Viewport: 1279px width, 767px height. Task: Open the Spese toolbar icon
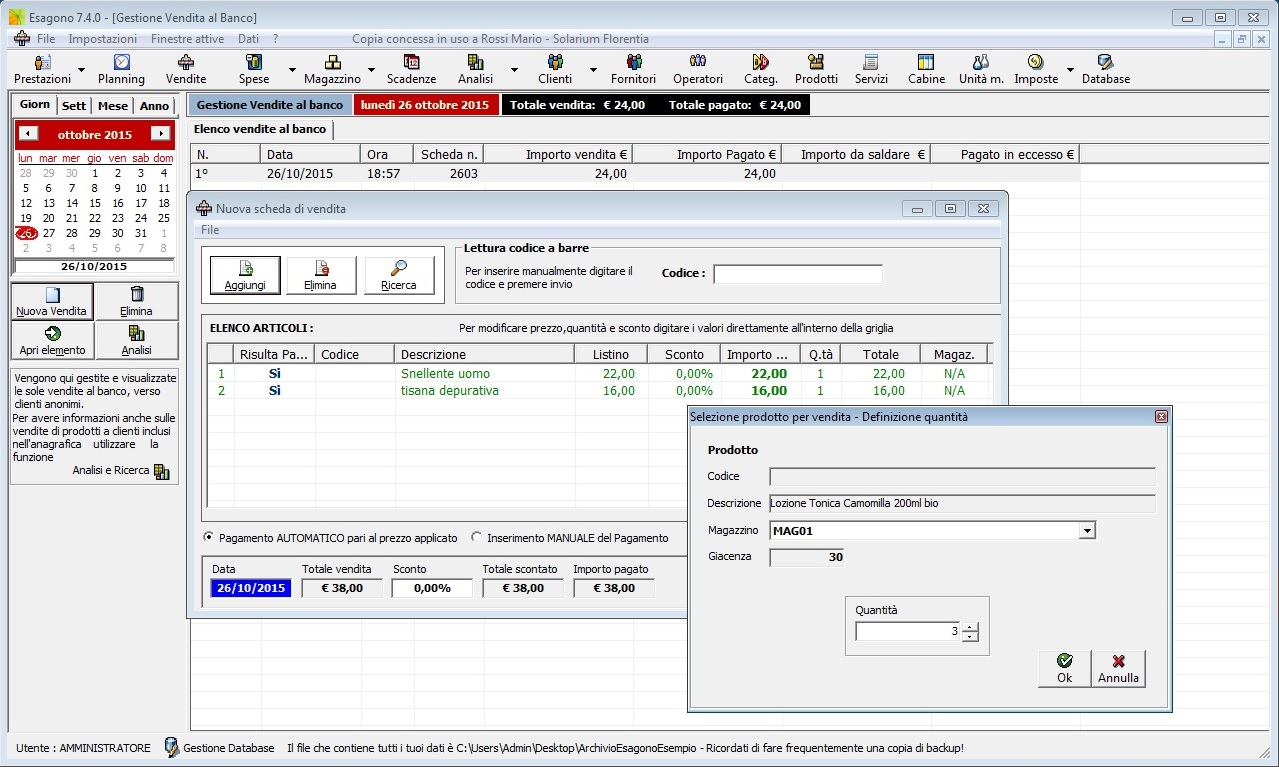click(254, 70)
